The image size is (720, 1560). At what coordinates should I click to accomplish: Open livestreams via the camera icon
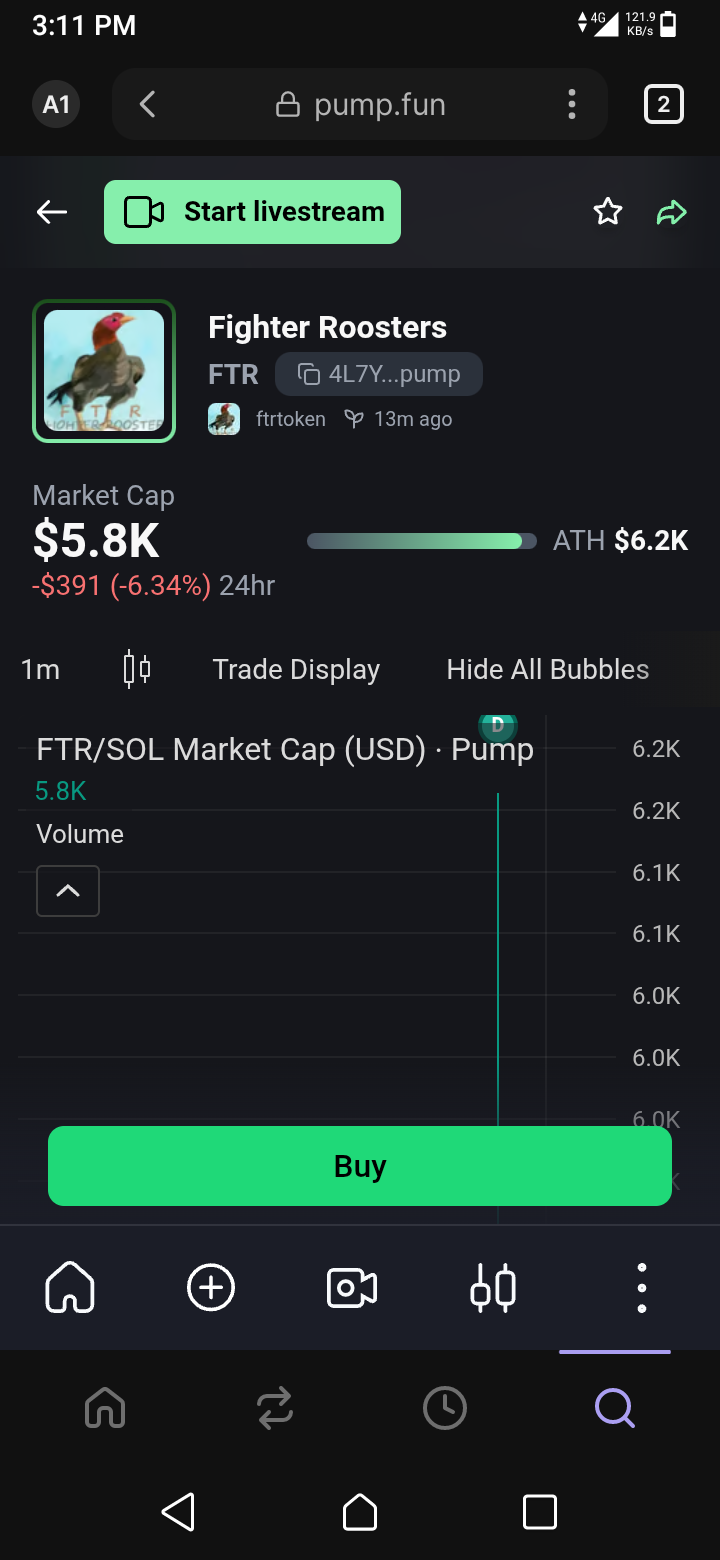coord(352,1287)
